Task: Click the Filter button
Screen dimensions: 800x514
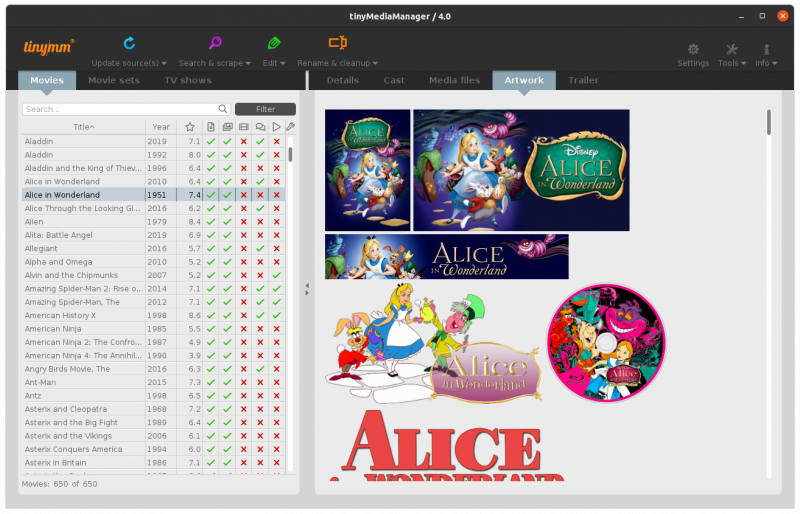Action: pyautogui.click(x=265, y=109)
